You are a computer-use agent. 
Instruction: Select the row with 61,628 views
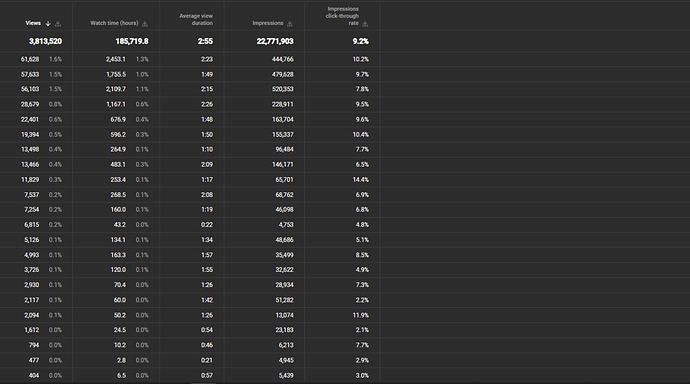pos(190,59)
